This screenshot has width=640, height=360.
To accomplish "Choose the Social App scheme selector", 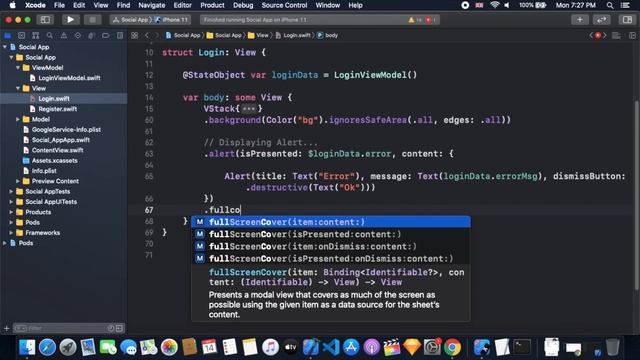I will click(x=131, y=20).
